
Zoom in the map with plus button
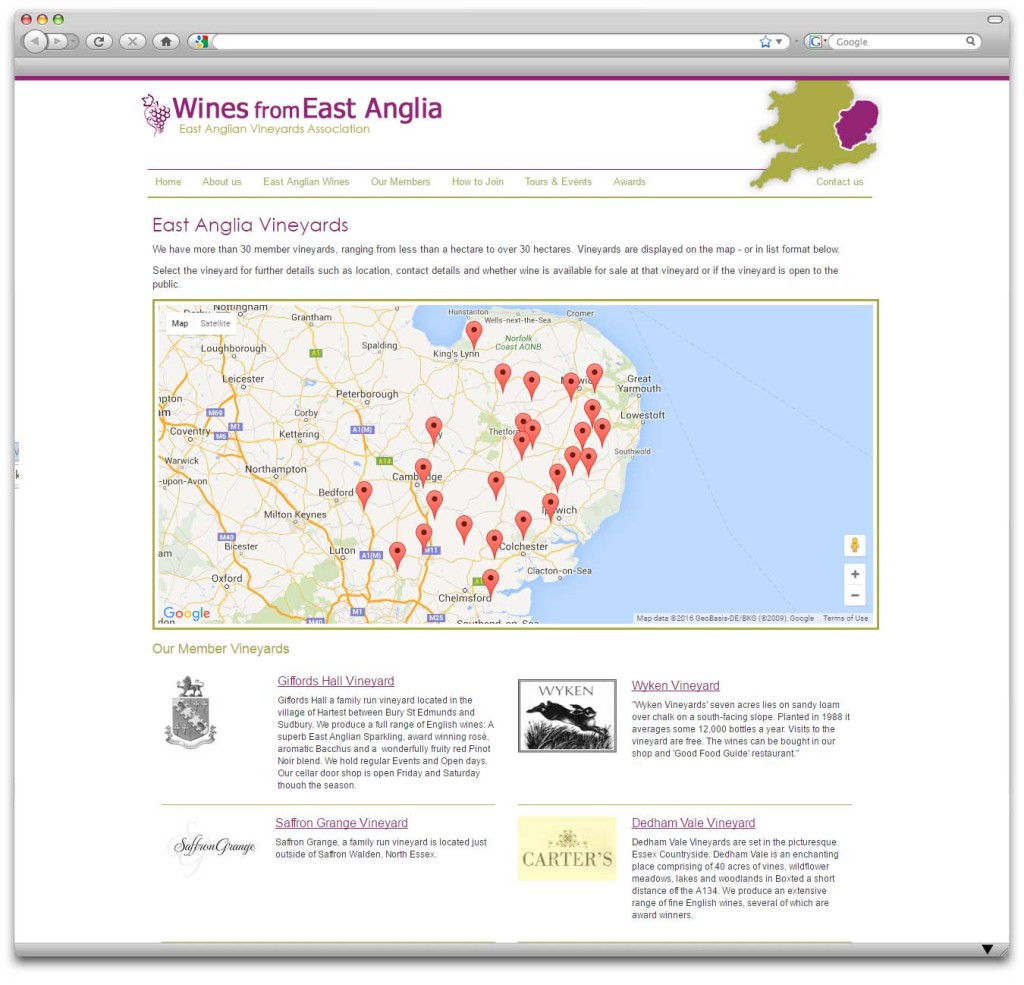(854, 574)
